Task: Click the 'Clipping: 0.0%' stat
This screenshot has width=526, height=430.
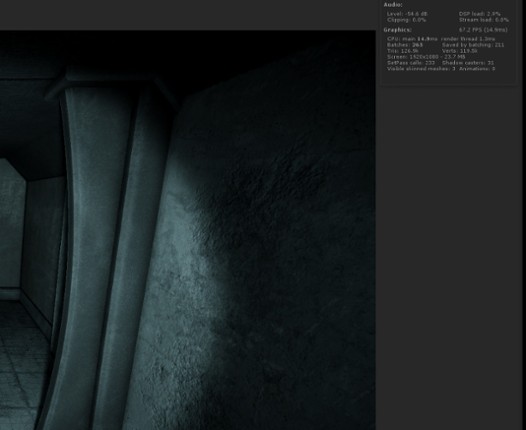Action: coord(406,20)
